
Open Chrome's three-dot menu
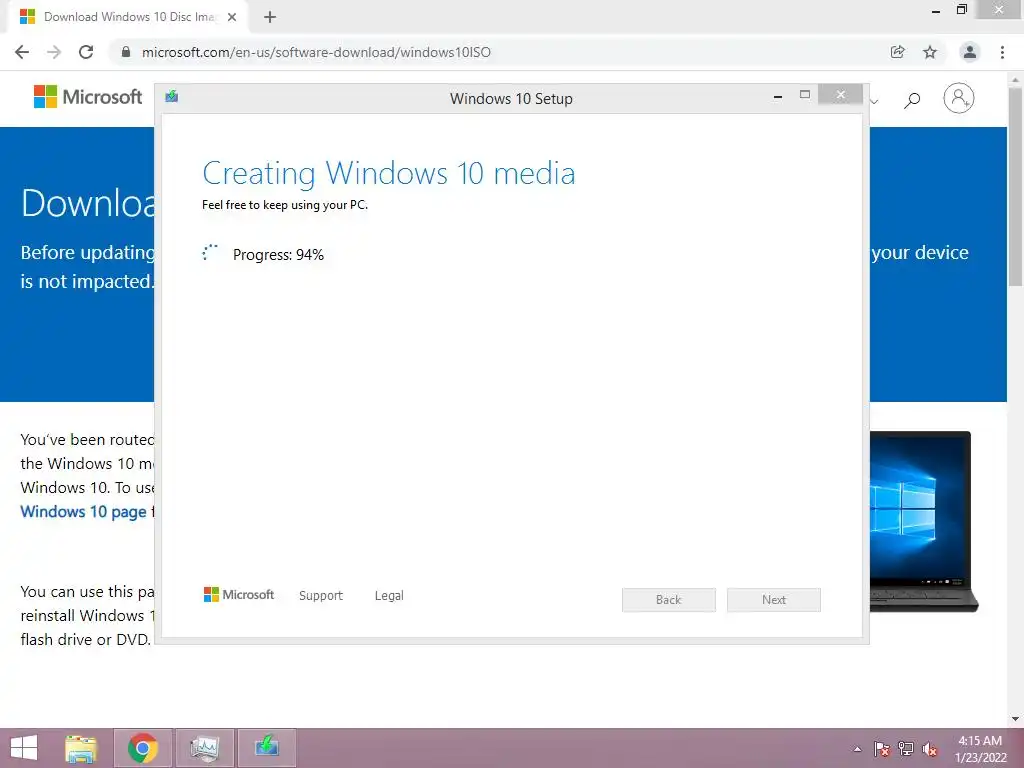click(1002, 52)
